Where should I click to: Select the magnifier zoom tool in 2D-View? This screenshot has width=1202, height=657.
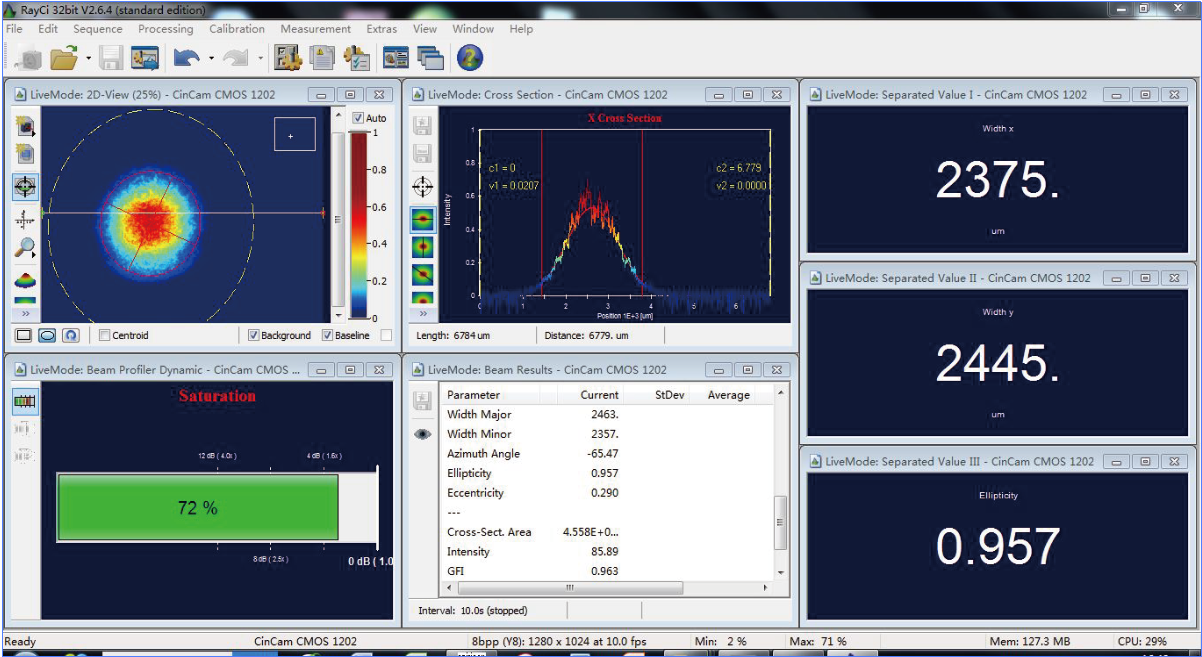[25, 248]
